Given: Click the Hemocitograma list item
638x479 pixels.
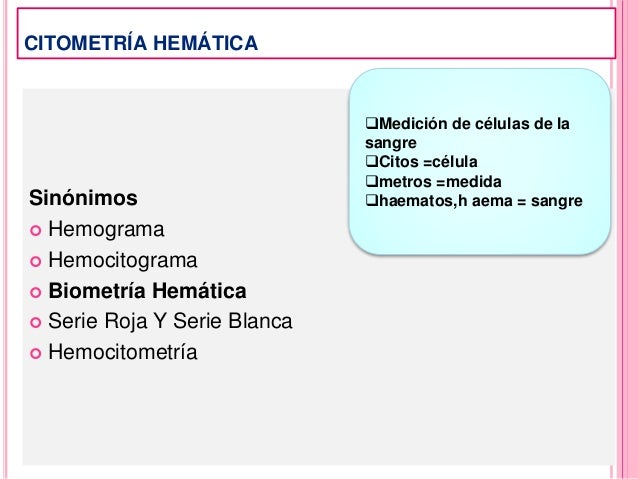Looking at the screenshot, I should tap(123, 260).
